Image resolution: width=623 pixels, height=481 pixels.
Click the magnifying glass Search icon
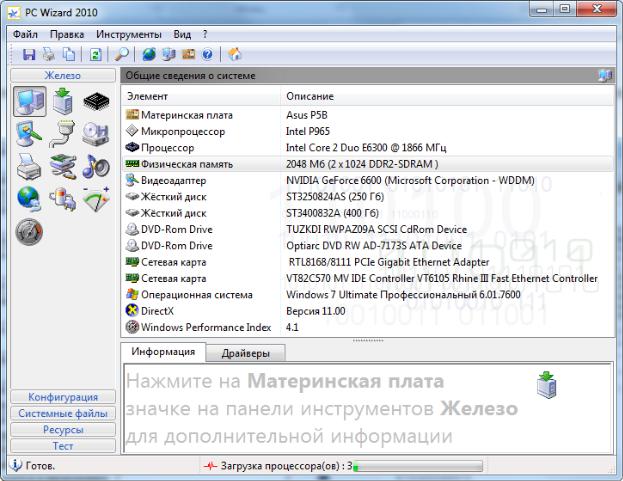tap(122, 54)
